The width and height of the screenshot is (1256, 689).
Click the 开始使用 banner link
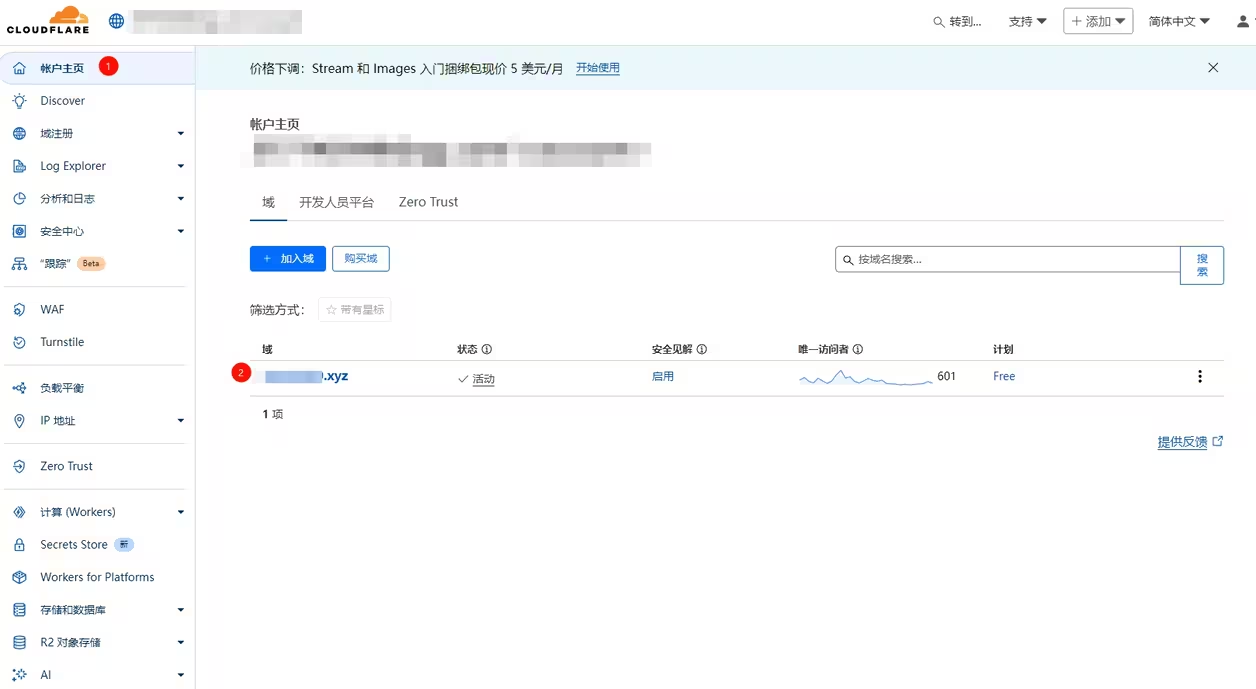click(x=597, y=68)
